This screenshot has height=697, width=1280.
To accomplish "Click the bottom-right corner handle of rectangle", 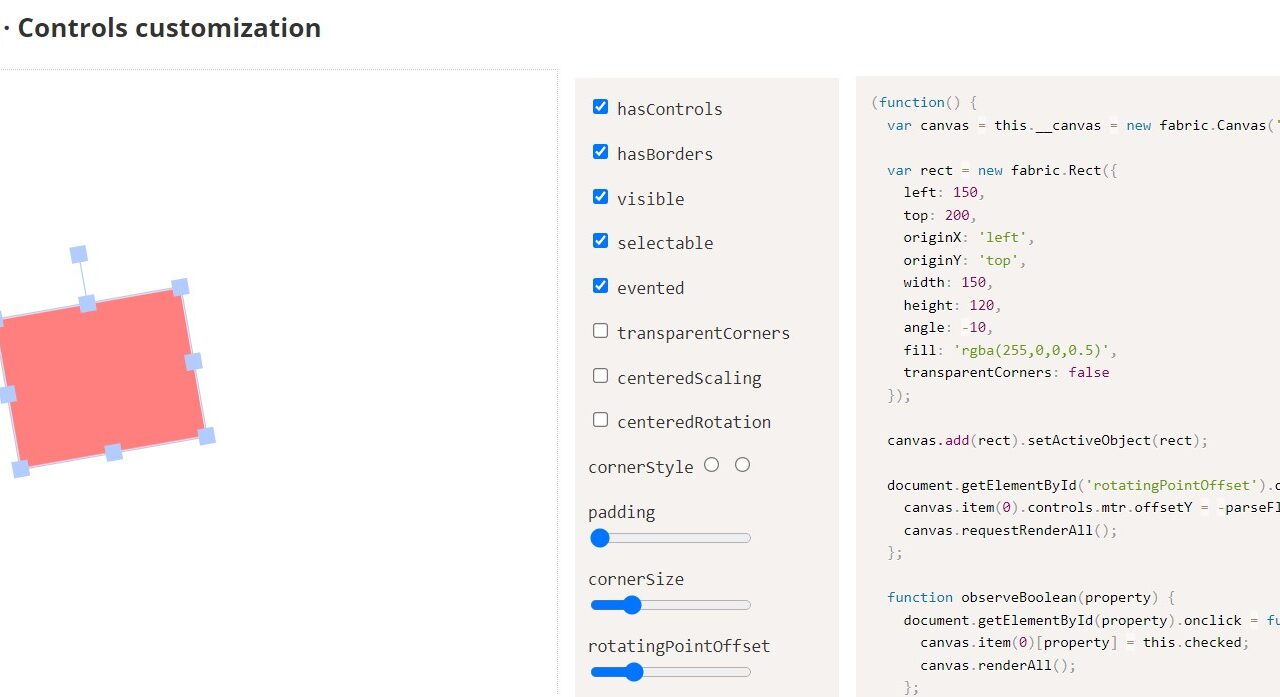I will click(x=206, y=436).
